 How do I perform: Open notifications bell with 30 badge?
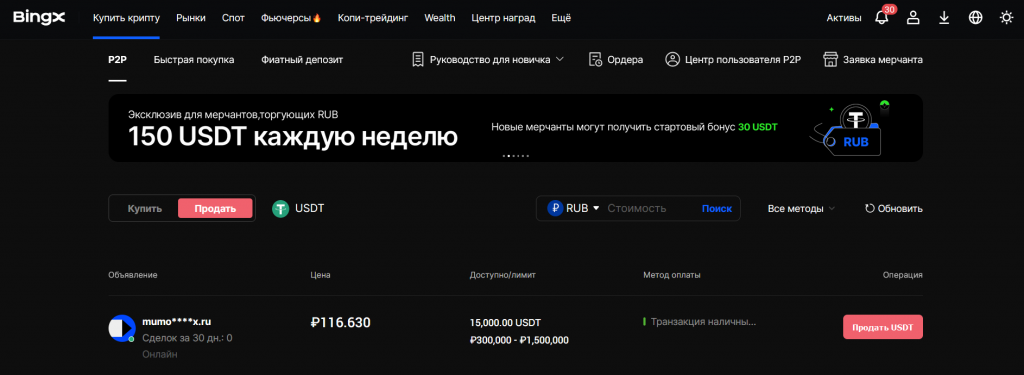(x=882, y=18)
